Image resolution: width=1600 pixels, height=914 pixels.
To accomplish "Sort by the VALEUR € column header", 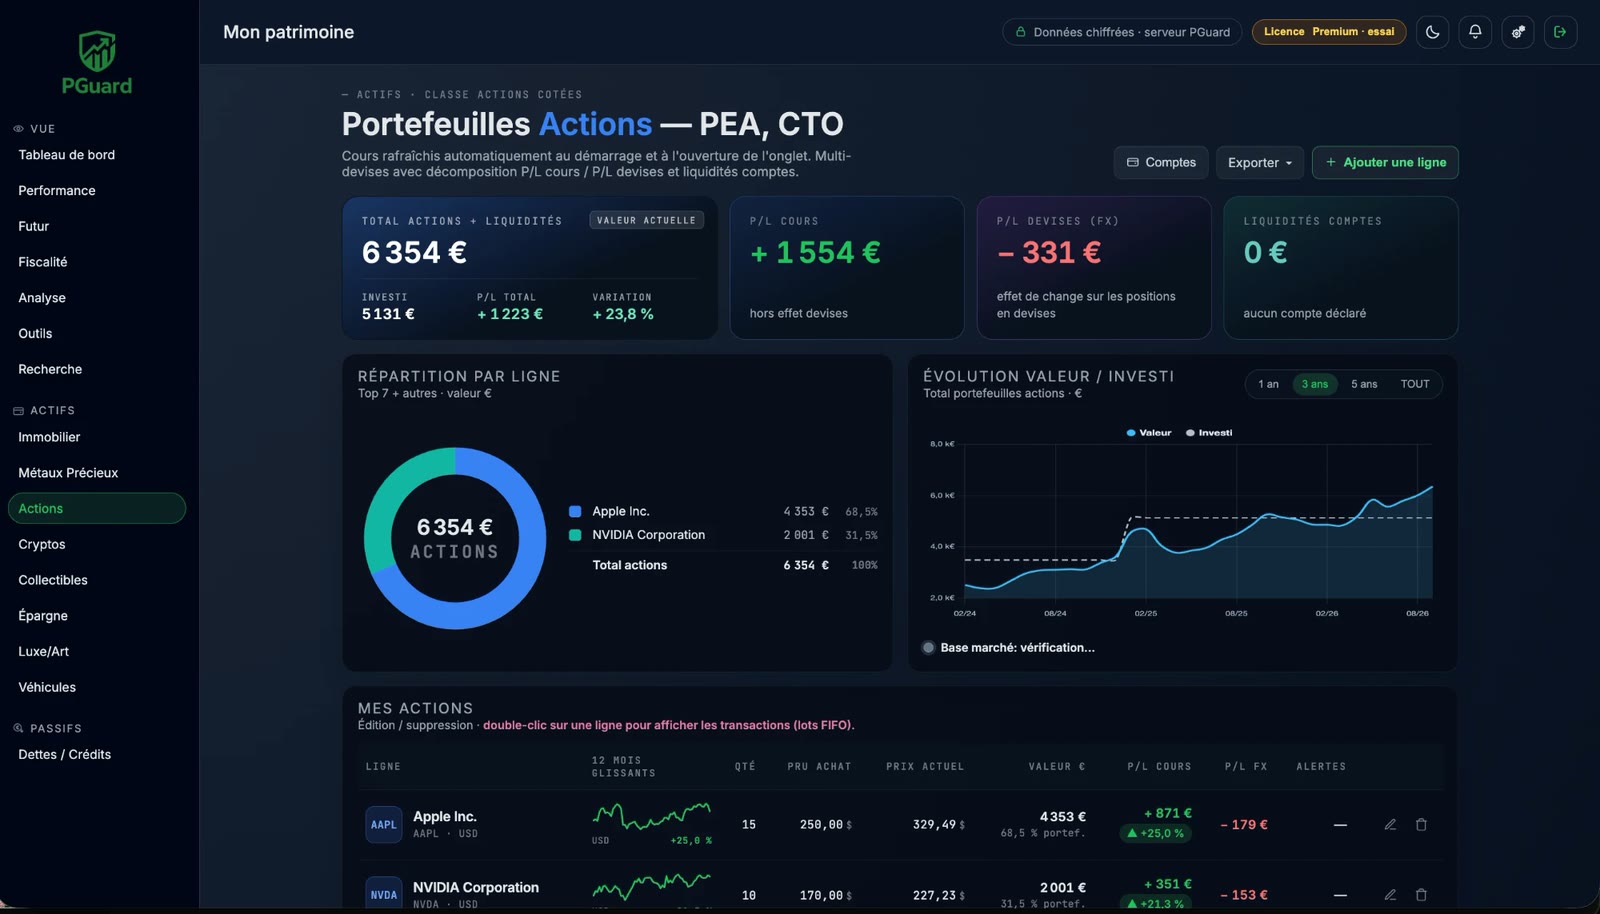I will (1057, 767).
